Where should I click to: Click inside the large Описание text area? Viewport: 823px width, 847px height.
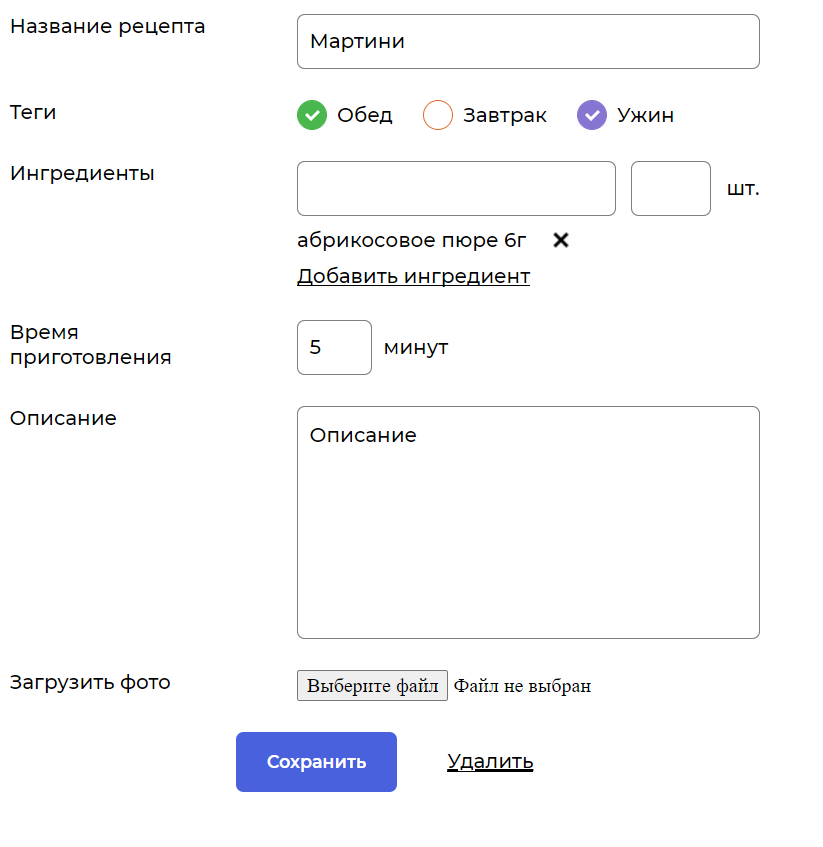[528, 522]
